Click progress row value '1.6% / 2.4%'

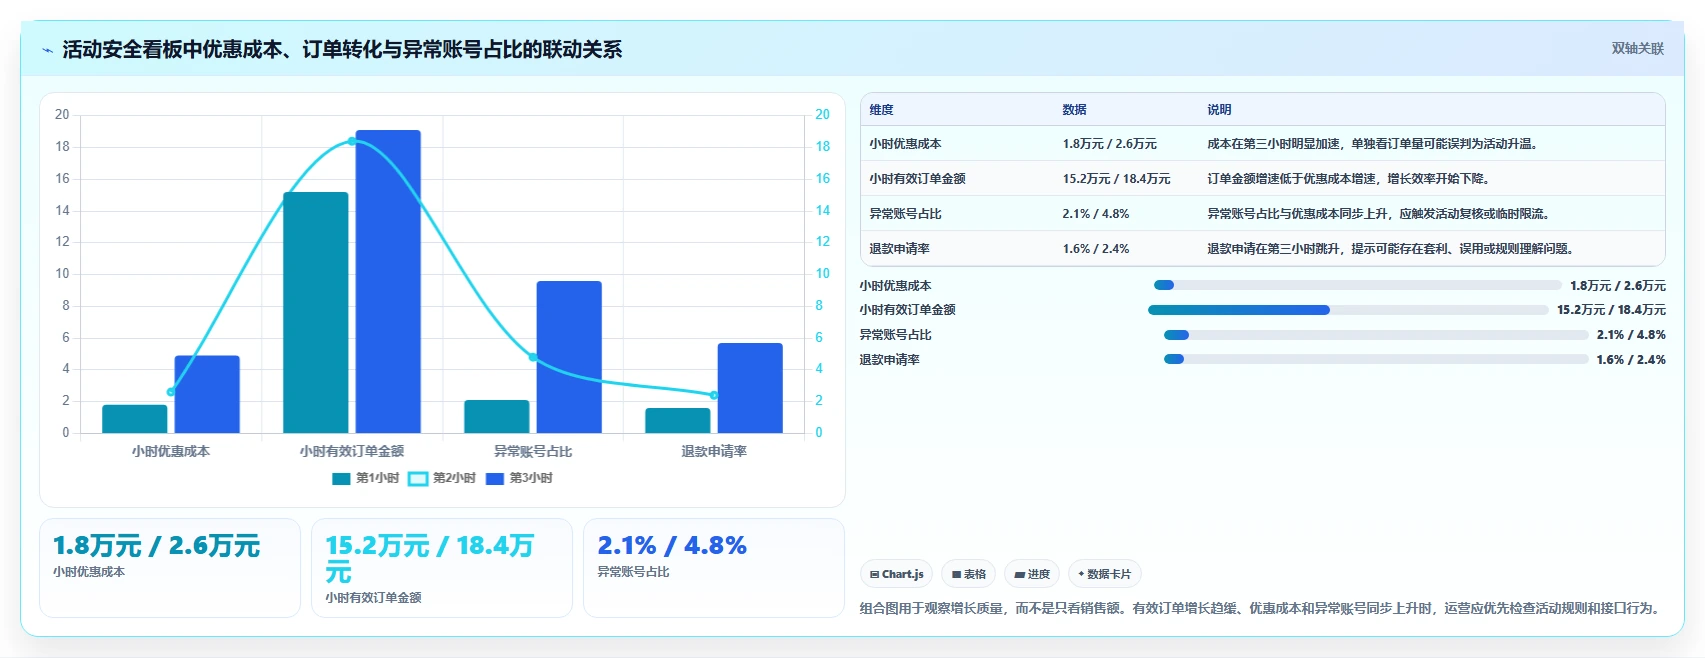click(1631, 360)
